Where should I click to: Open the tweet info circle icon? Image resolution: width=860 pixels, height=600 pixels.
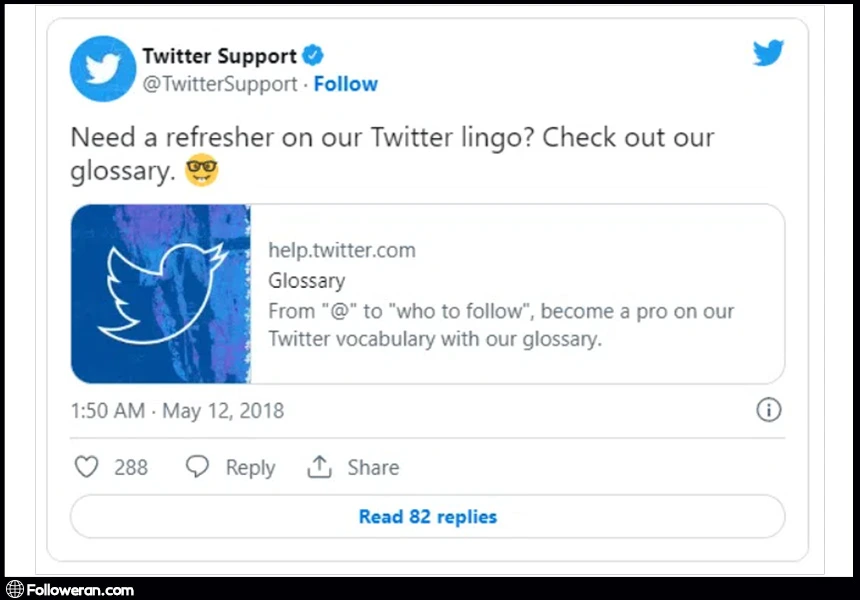click(x=768, y=410)
